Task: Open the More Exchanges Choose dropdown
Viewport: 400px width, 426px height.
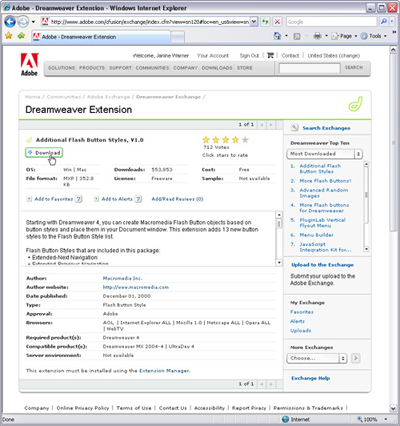Action: (x=317, y=358)
